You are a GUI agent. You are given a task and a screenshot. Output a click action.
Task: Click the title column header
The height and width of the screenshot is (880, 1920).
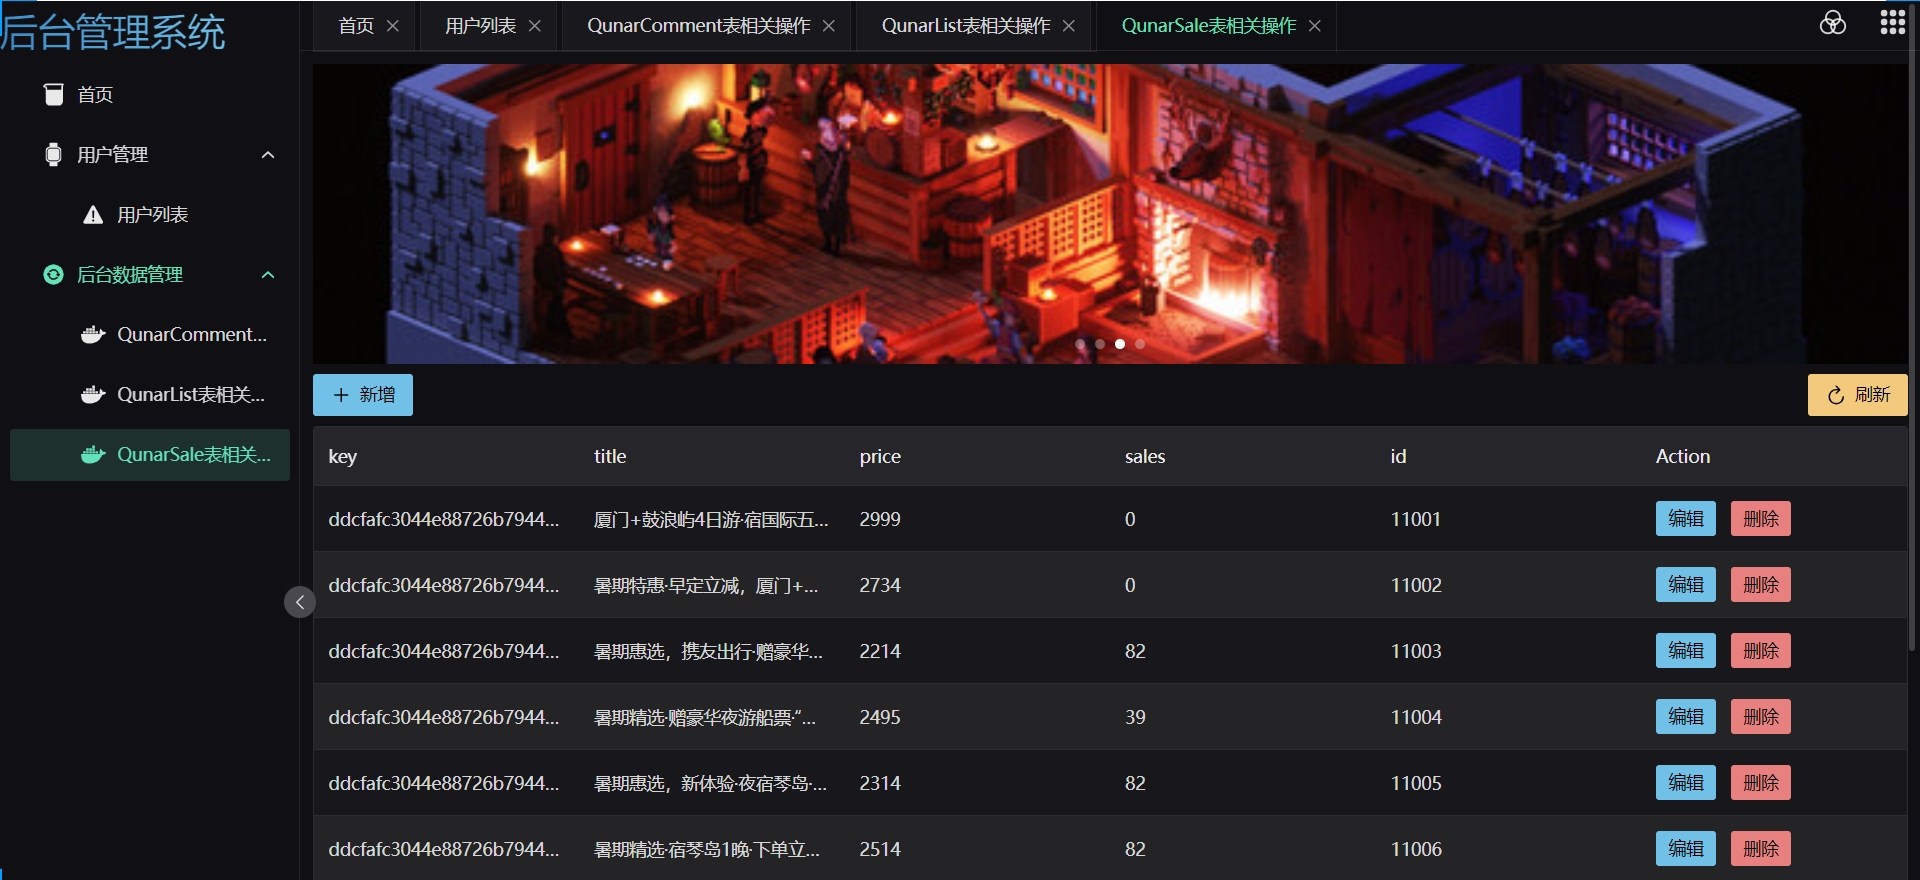(610, 456)
